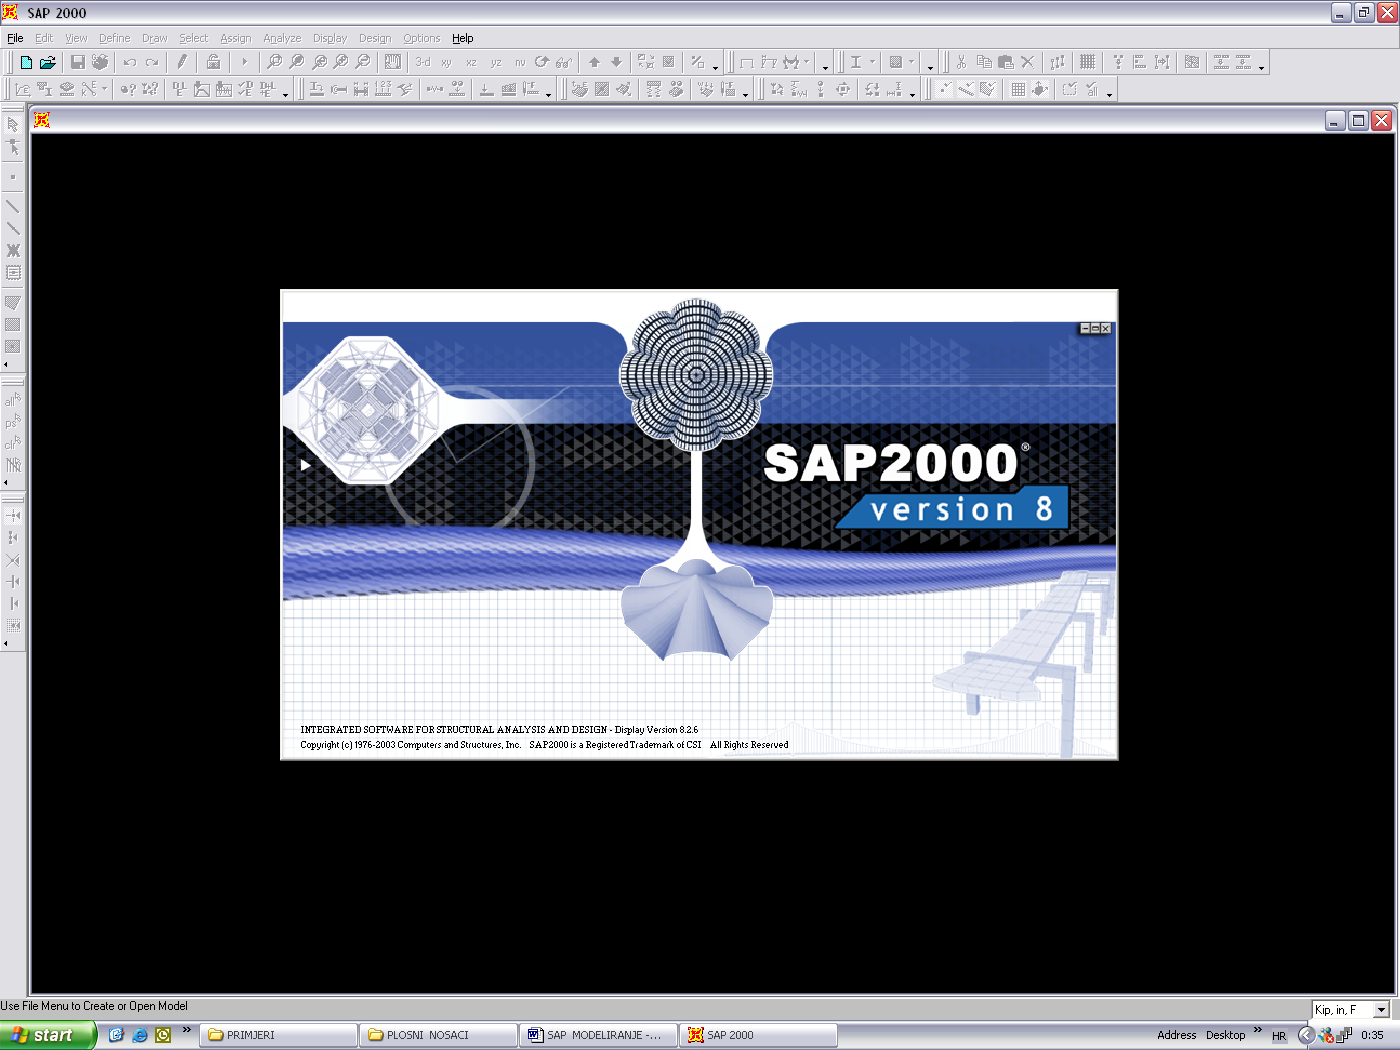Screen dimensions: 1400x1050
Task: Open the I-section icon dropdown arrow
Action: point(872,62)
